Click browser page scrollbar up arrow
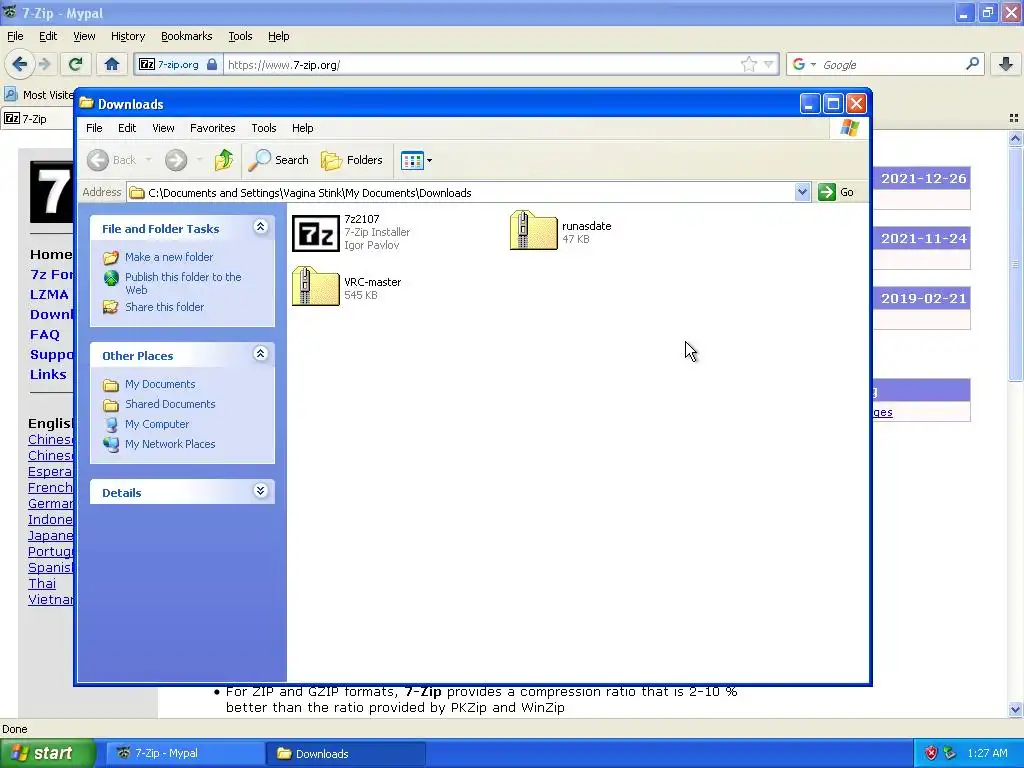The width and height of the screenshot is (1024, 768). tap(1015, 138)
